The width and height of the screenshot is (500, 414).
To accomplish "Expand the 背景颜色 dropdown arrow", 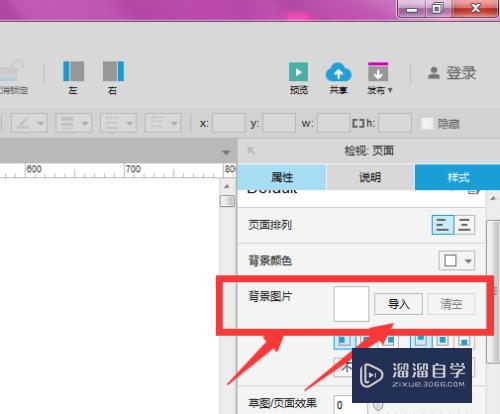I will (x=468, y=261).
